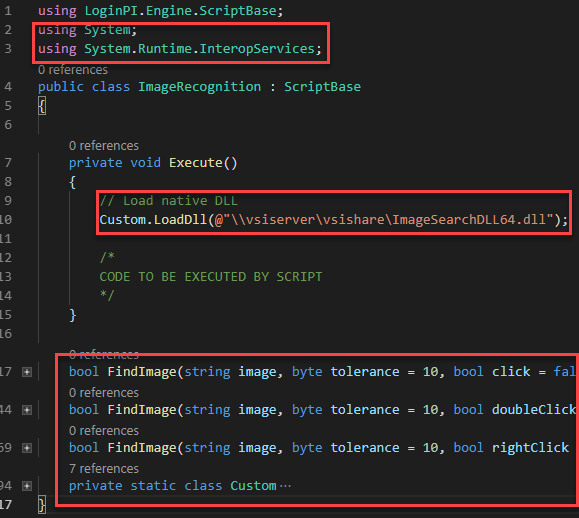Click the ellipsis after class Custom
This screenshot has height=518, width=579.
coord(285,486)
